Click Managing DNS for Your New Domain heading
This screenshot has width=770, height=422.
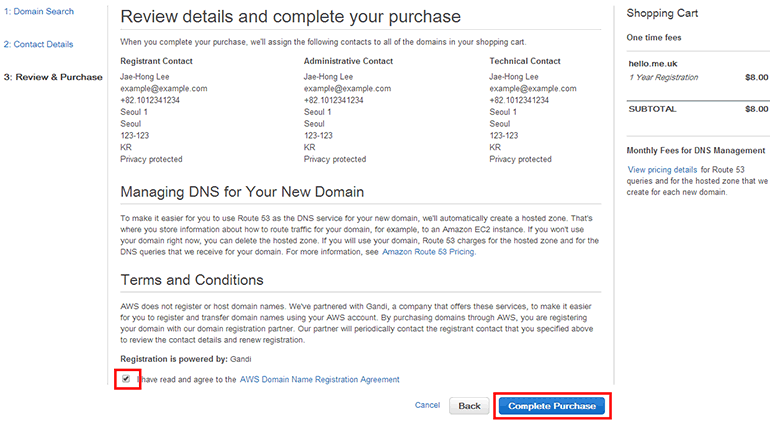click(x=242, y=191)
